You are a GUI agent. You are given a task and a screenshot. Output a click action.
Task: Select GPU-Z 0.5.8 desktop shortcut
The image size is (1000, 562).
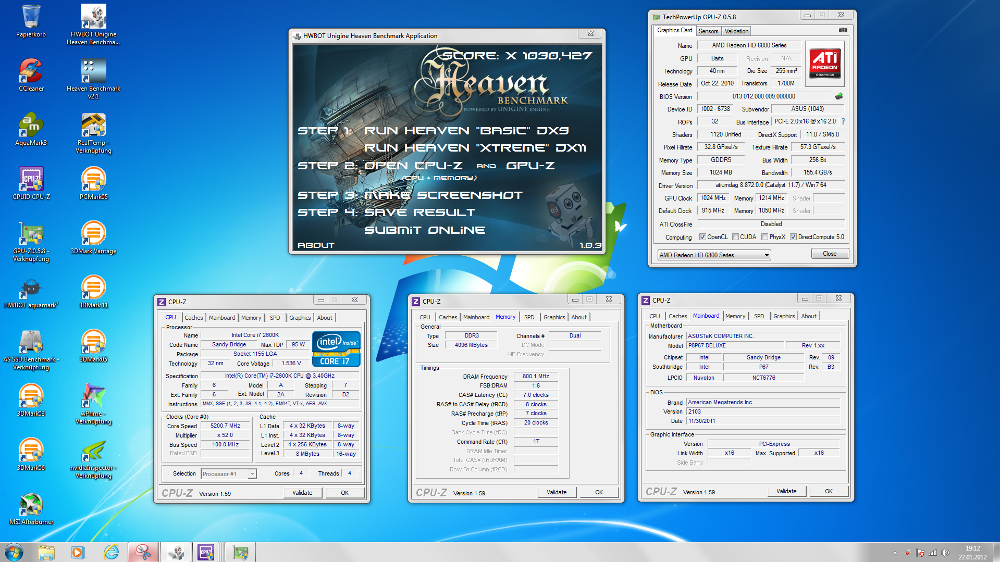coord(31,241)
